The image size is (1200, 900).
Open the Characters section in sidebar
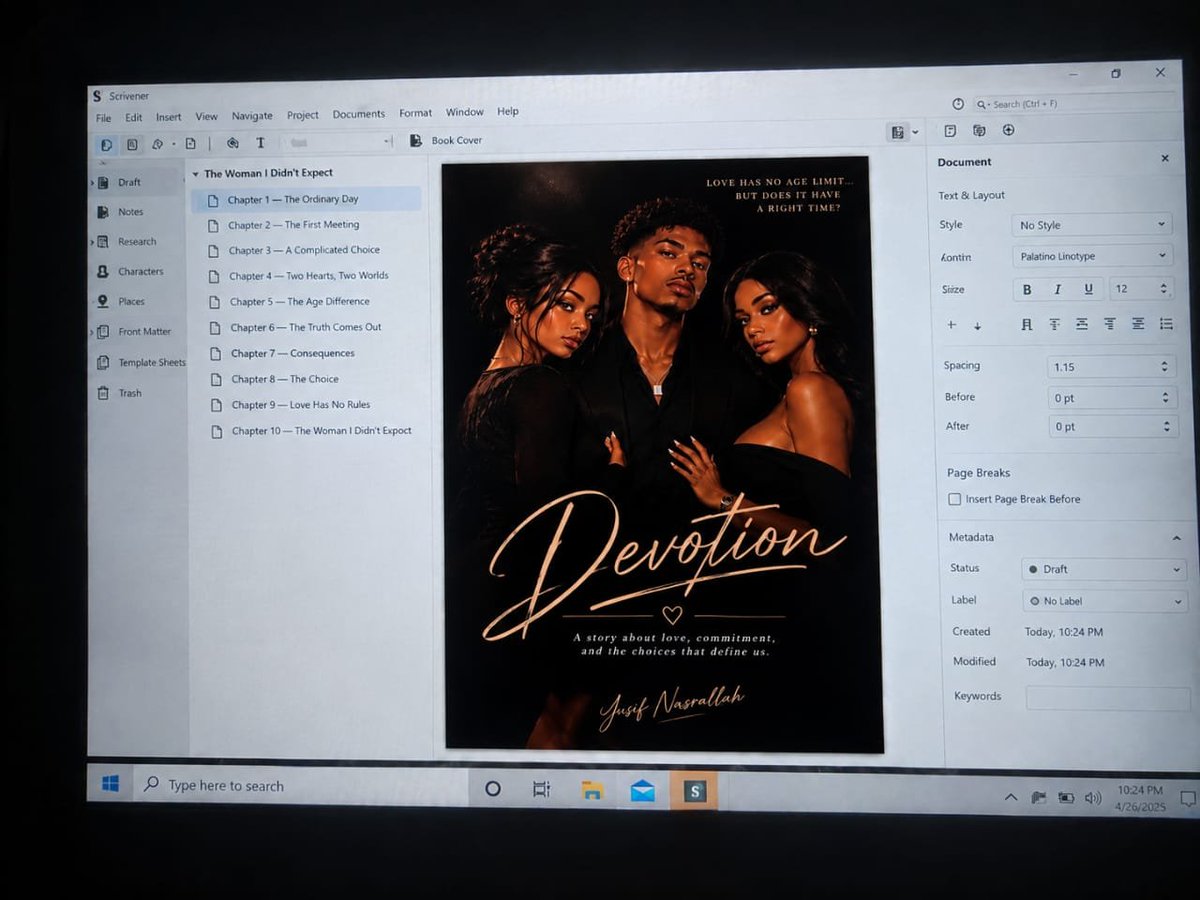click(x=130, y=271)
